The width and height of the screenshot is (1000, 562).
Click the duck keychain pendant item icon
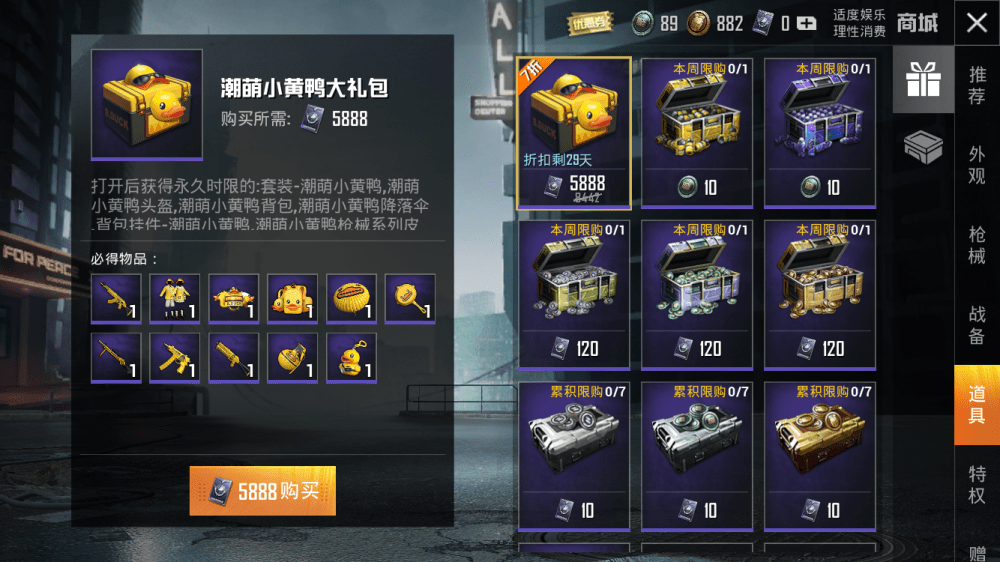(351, 357)
